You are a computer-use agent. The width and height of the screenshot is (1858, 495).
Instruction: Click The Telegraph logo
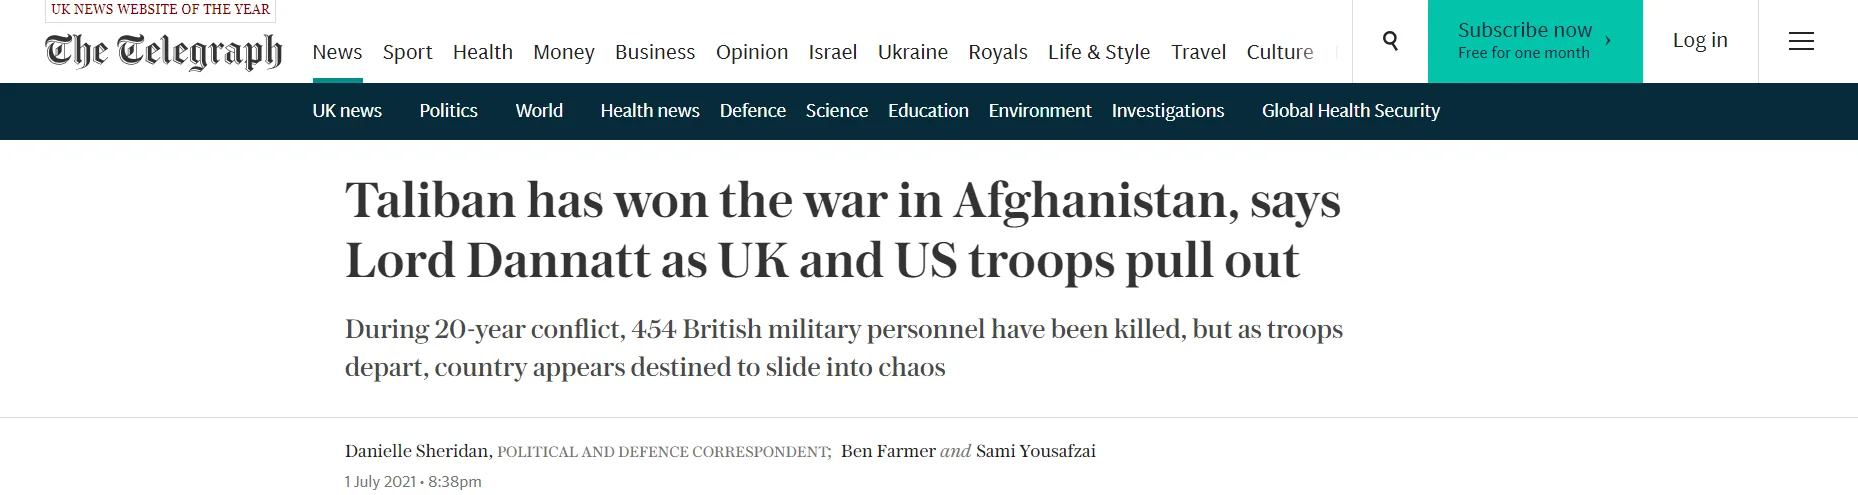coord(163,51)
